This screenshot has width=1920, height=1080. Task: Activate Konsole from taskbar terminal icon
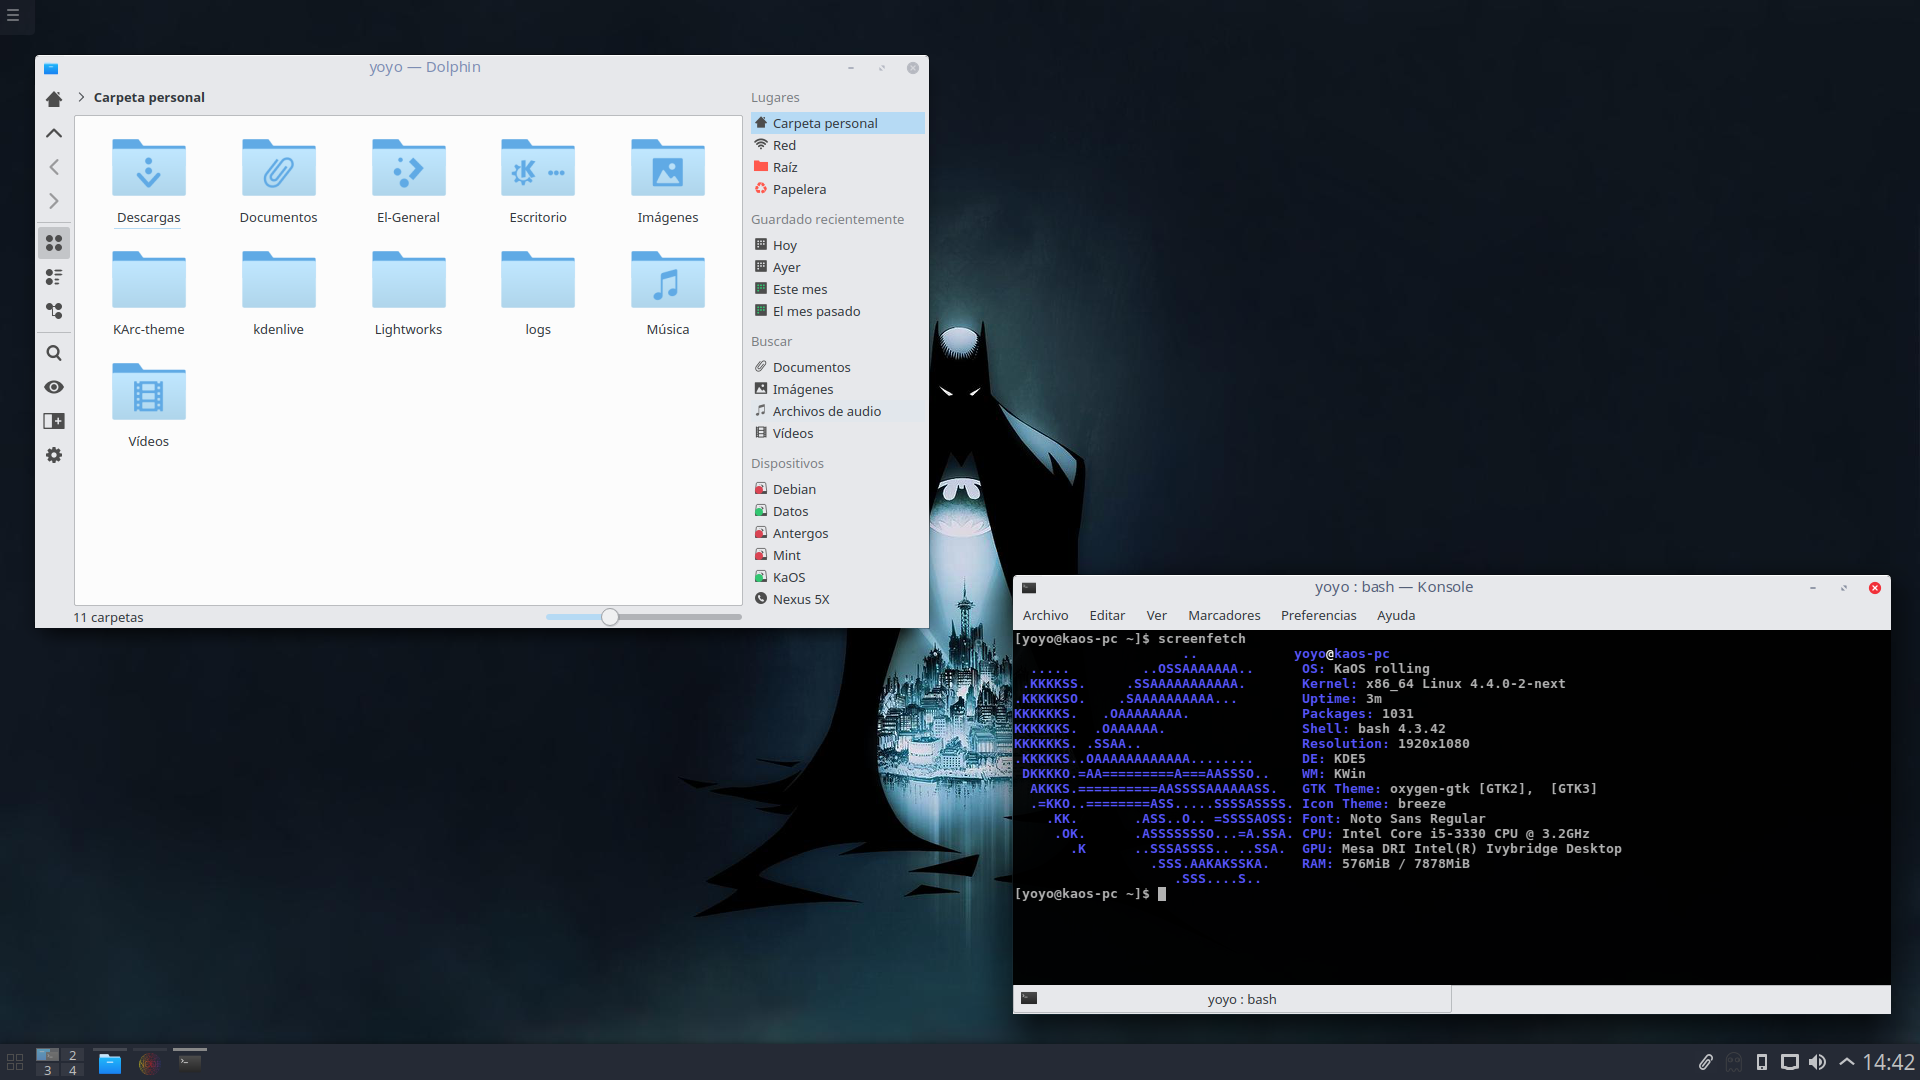(x=189, y=1063)
